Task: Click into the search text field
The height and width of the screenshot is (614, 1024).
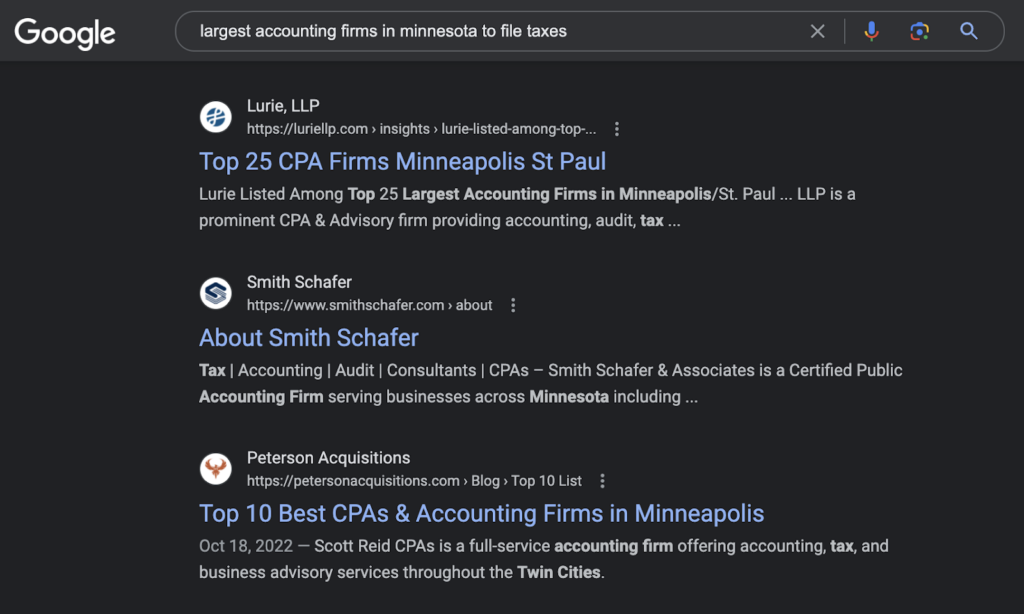Action: 490,31
